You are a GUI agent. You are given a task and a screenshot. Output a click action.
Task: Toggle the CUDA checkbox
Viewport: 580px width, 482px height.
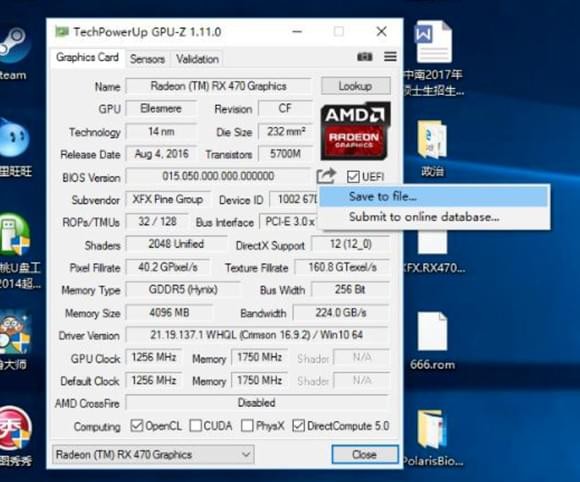(x=195, y=426)
